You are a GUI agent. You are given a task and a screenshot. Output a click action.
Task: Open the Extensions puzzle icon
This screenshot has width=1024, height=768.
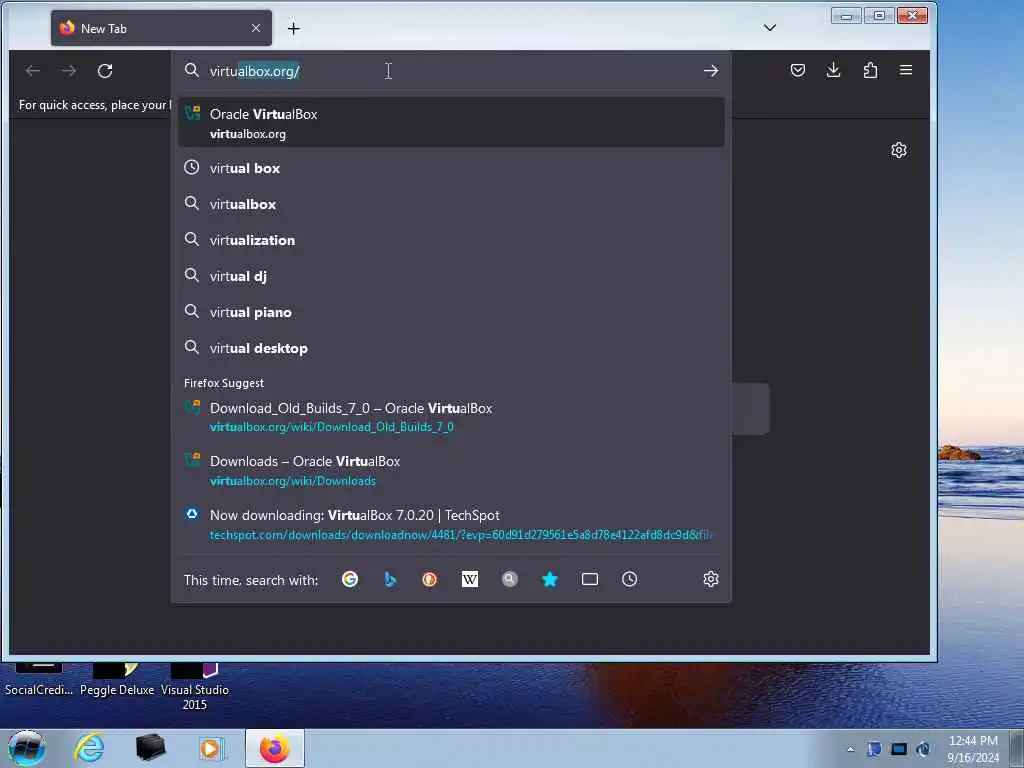pos(870,70)
